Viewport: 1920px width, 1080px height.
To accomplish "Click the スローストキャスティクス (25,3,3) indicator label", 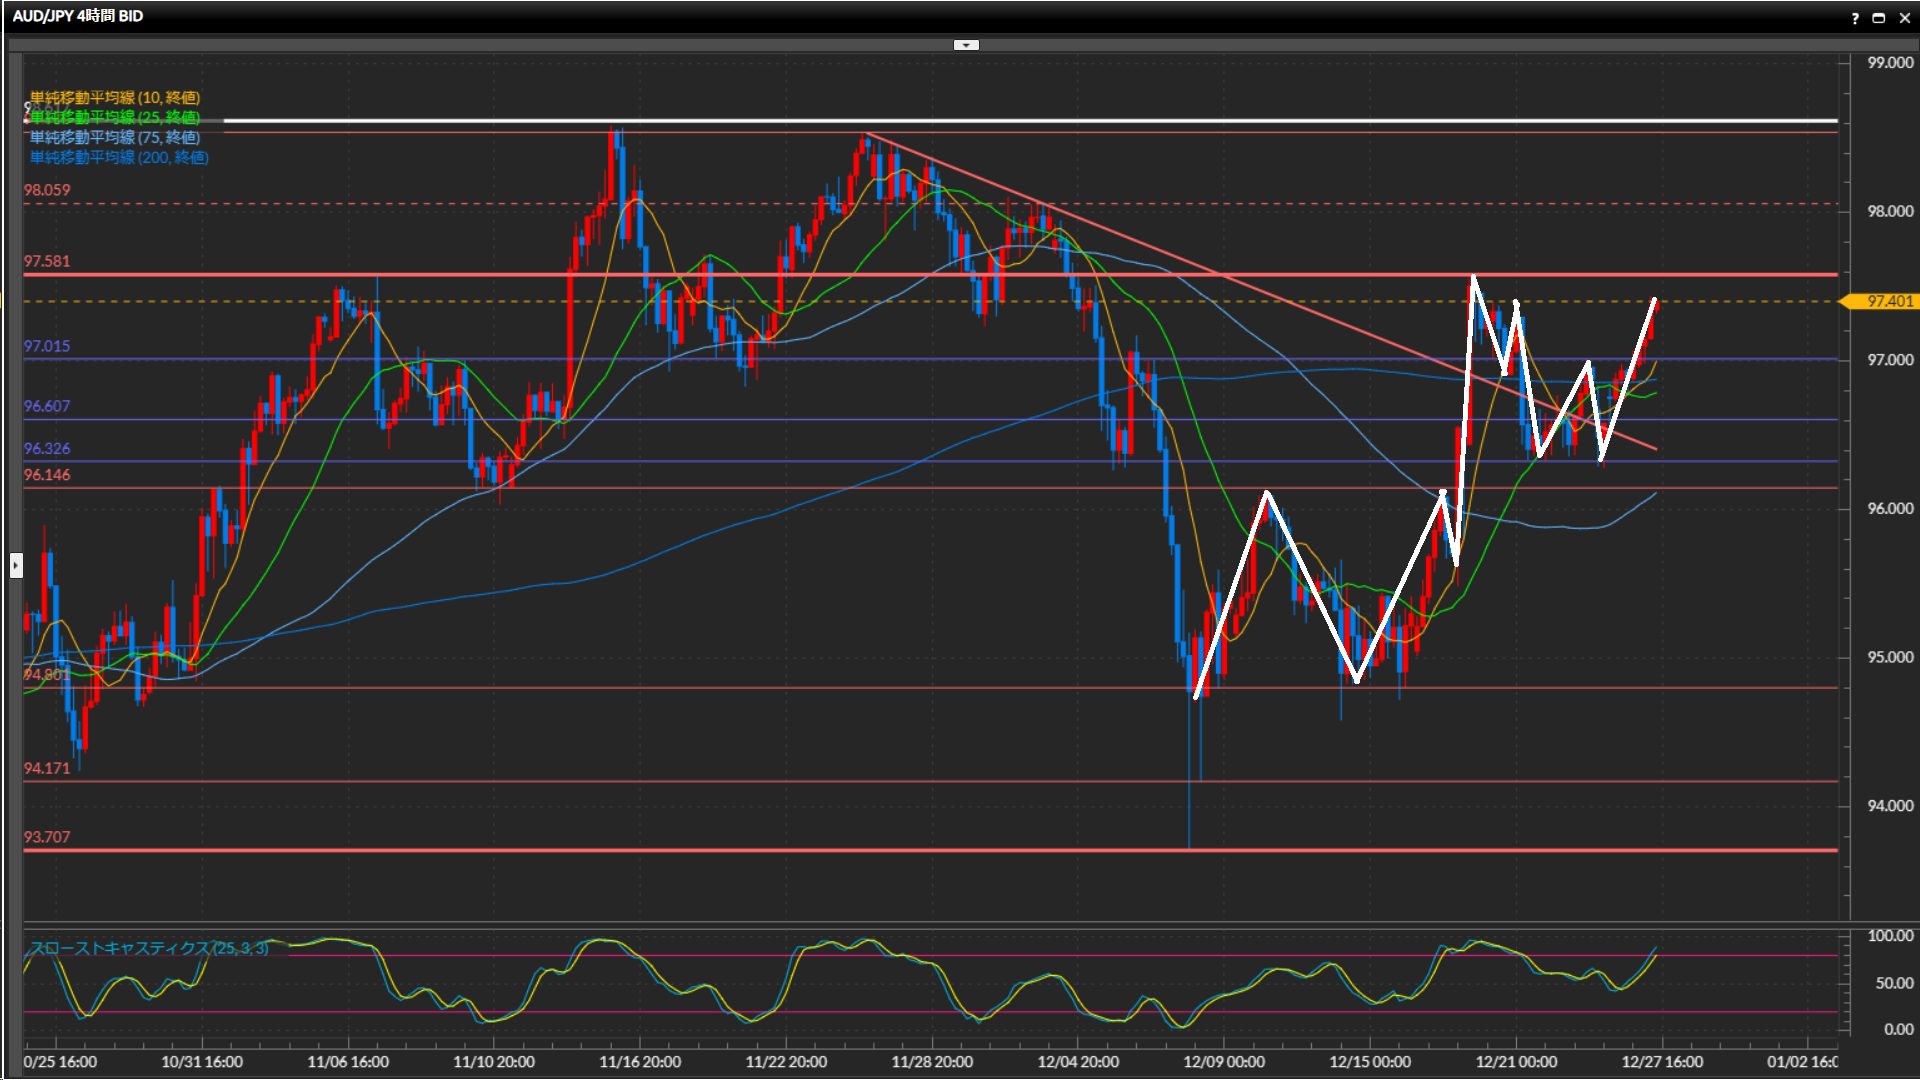I will click(149, 947).
